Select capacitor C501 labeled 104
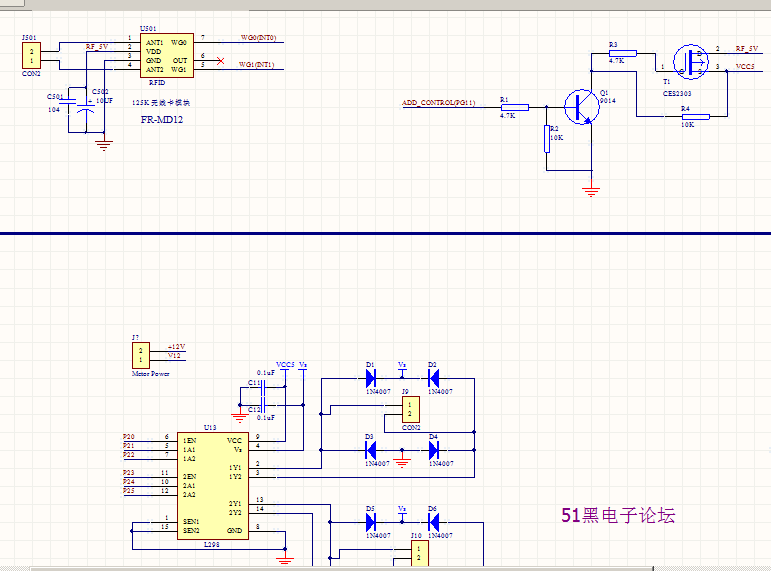 [67, 101]
